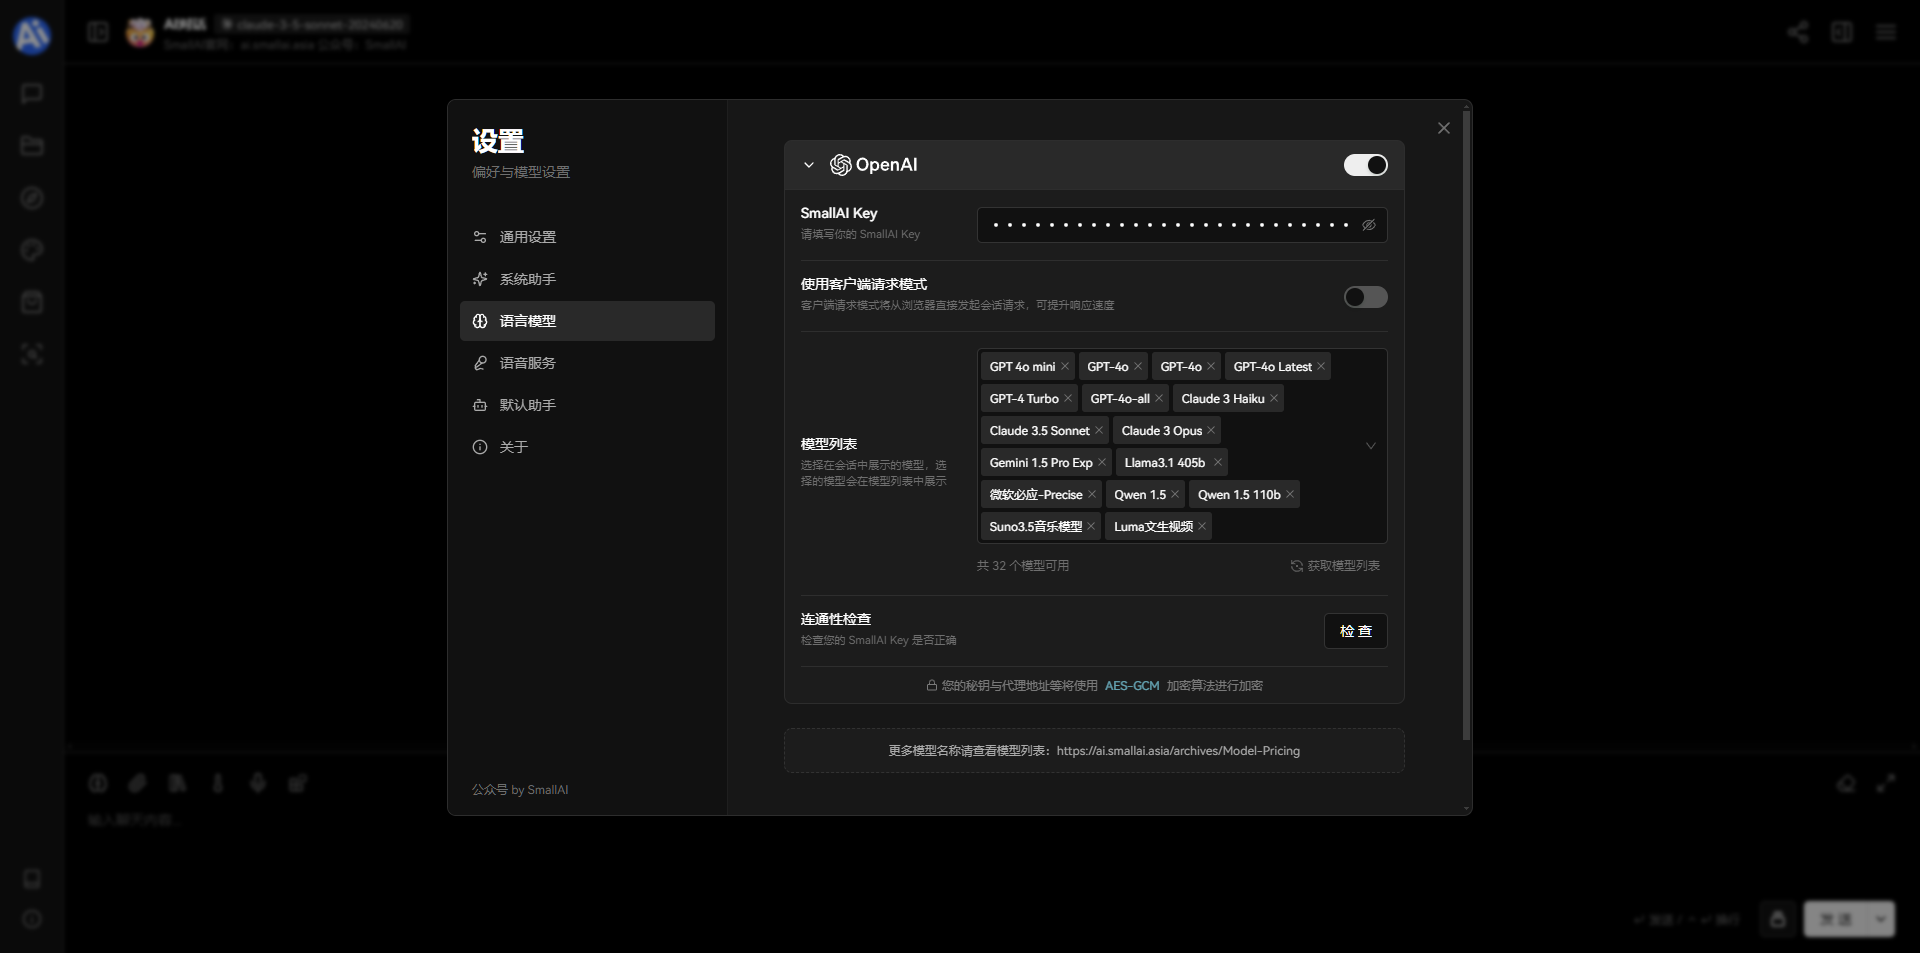Expand the 模型列表 dropdown arrow

coord(1371,446)
